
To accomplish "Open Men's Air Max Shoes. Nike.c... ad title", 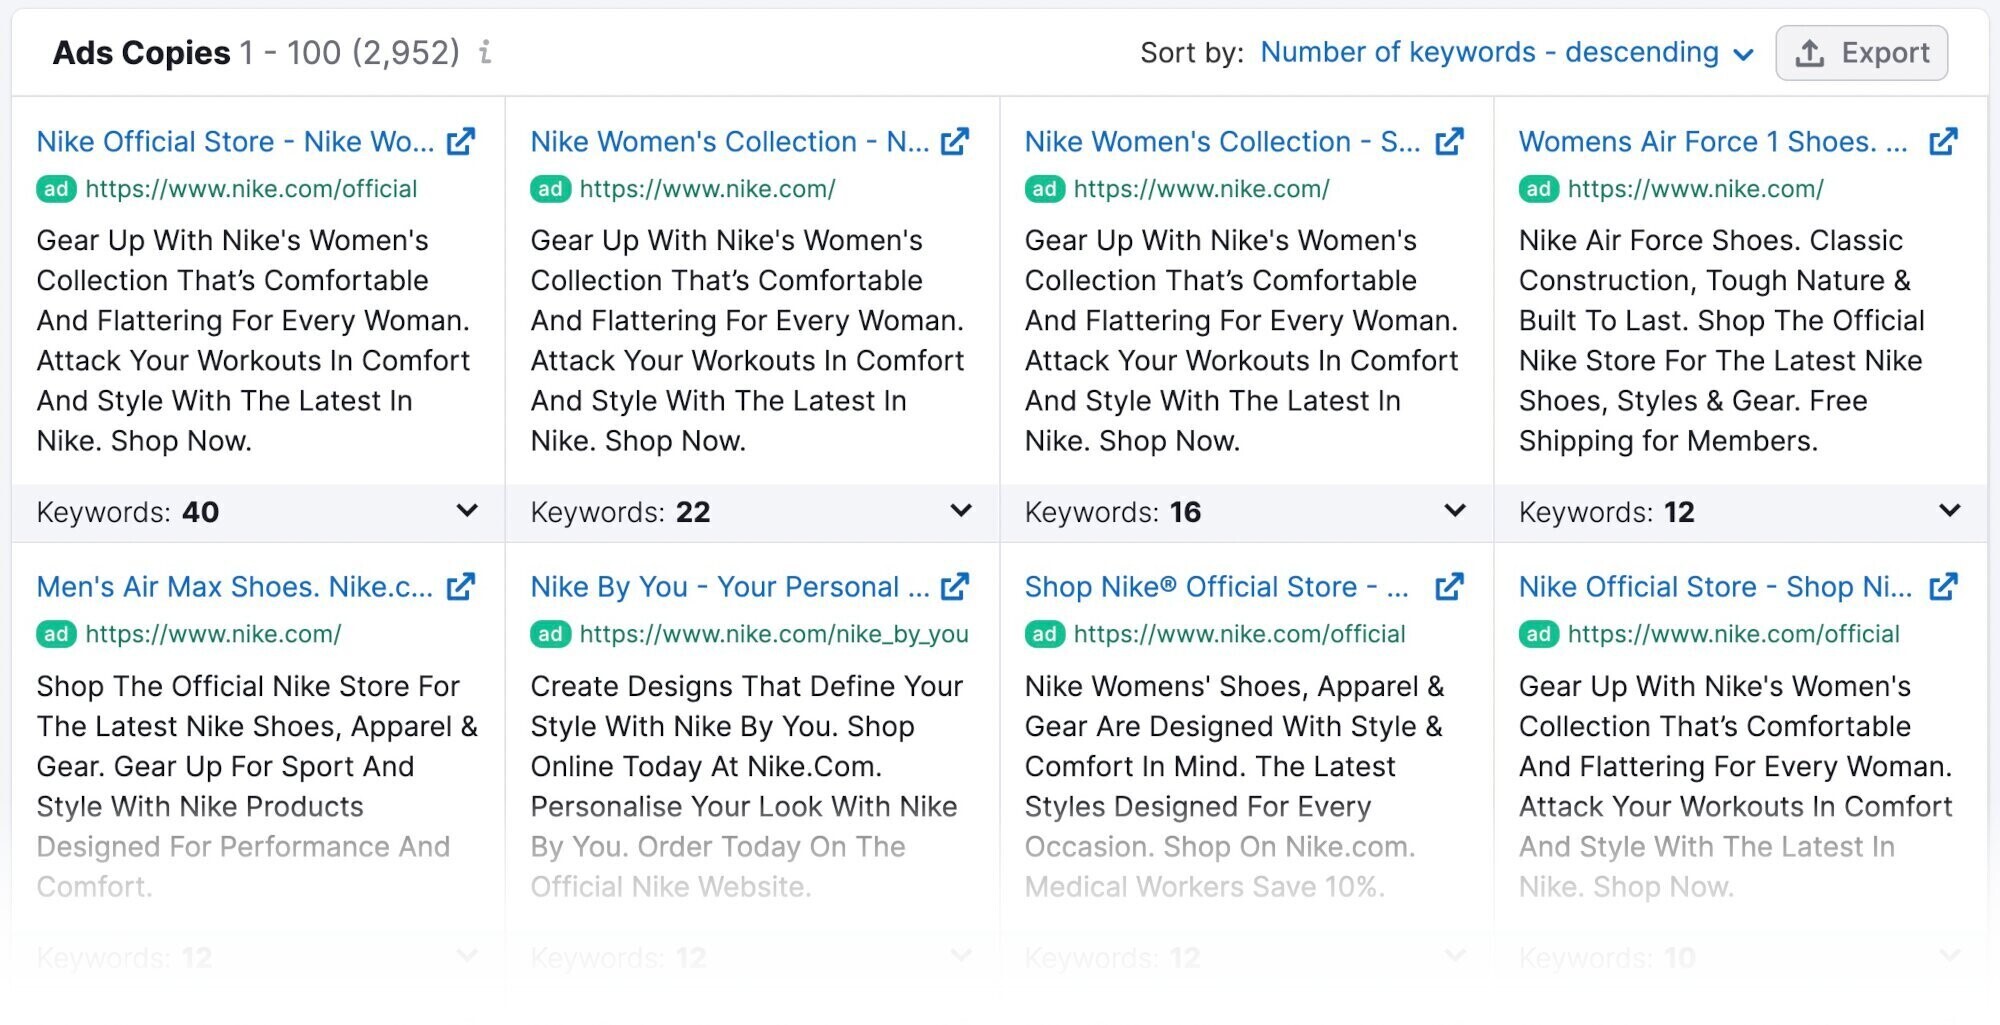I will (235, 587).
